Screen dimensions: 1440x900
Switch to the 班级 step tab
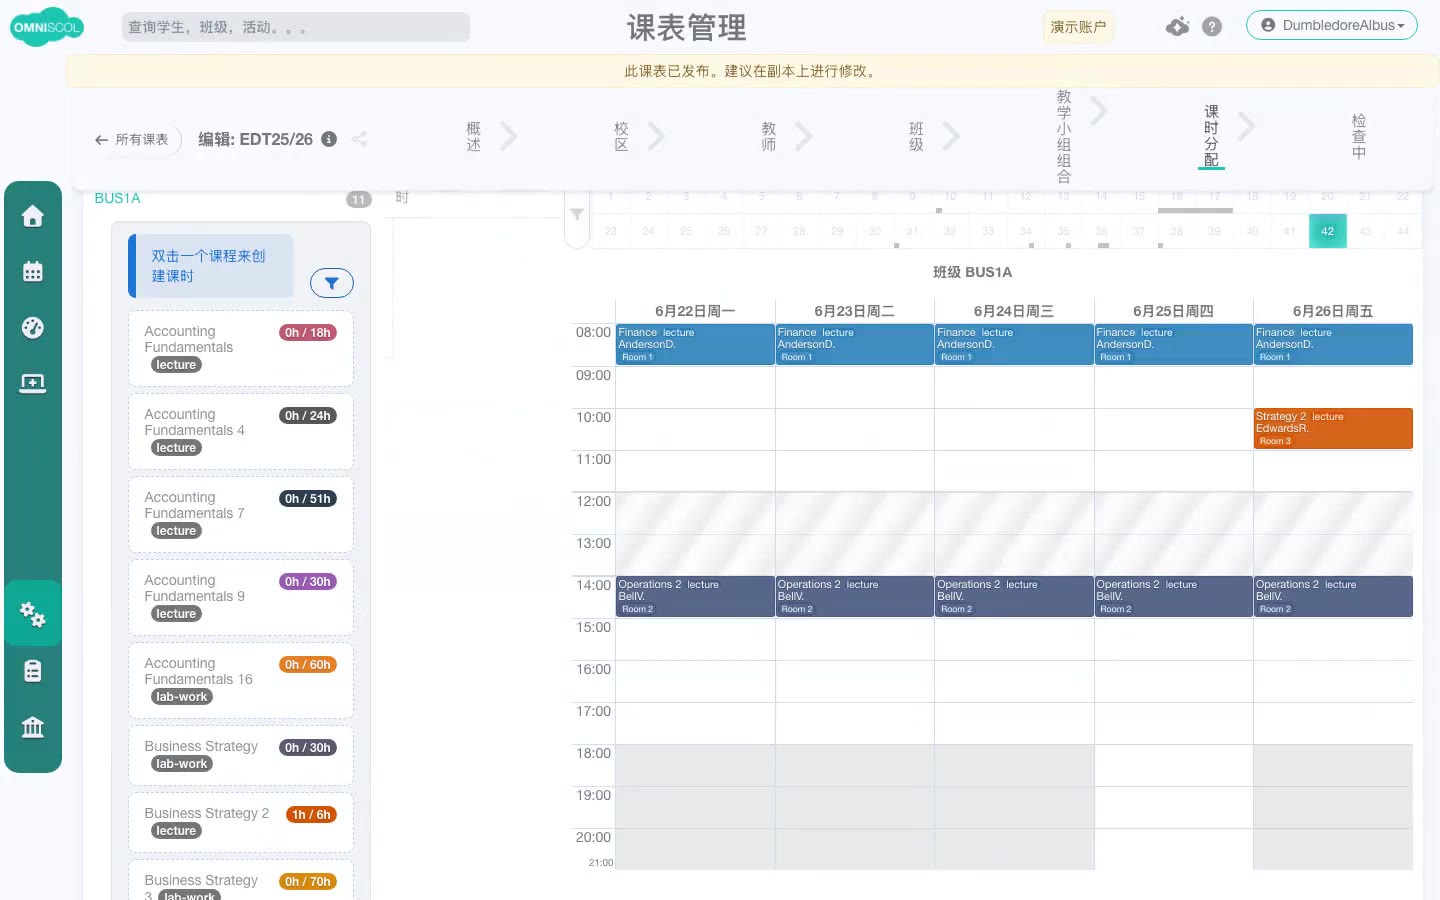916,136
